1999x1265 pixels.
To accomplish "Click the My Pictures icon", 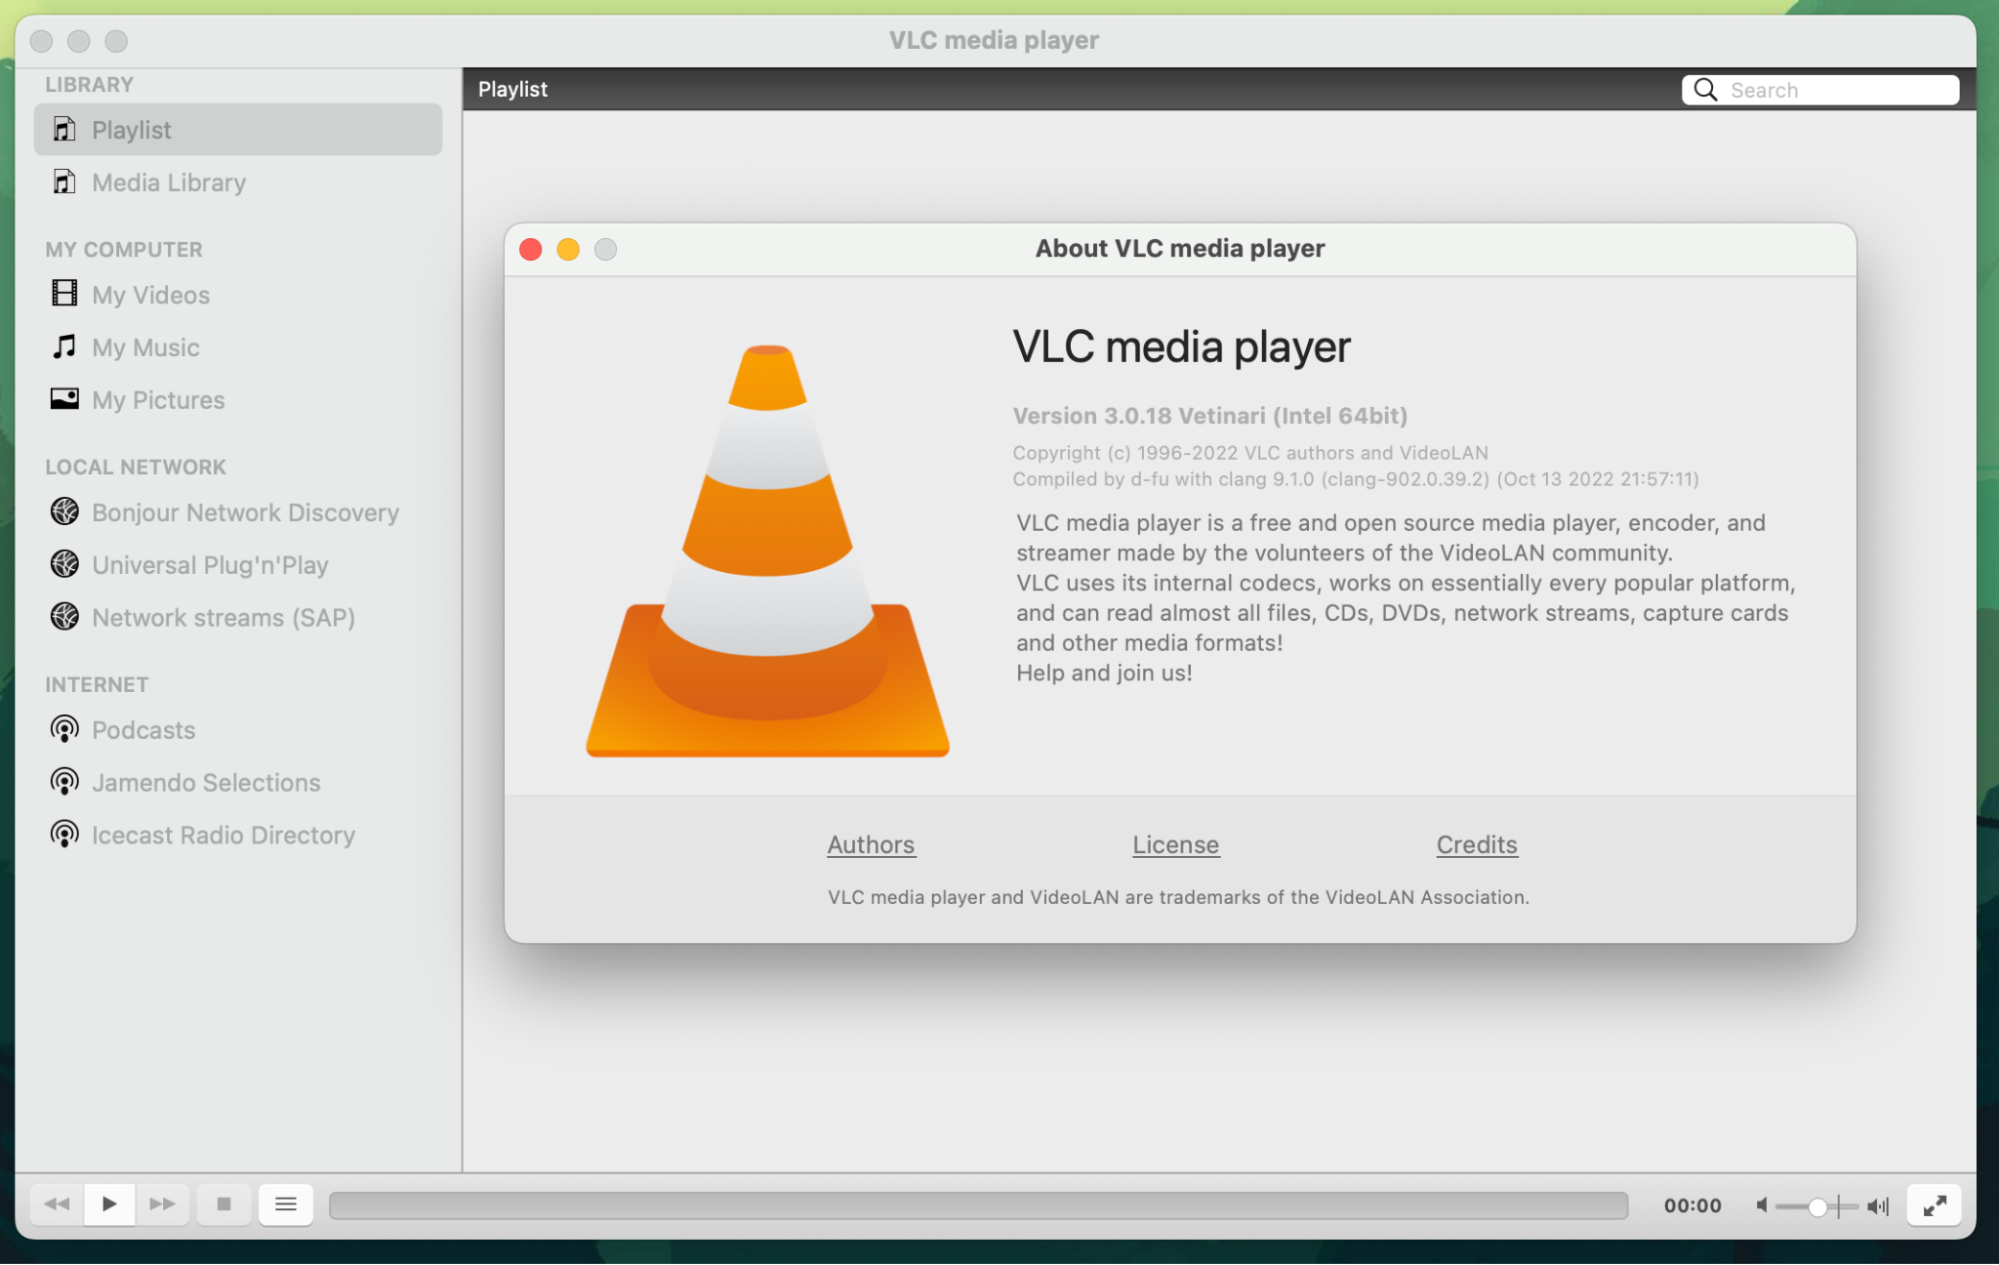I will click(x=64, y=398).
